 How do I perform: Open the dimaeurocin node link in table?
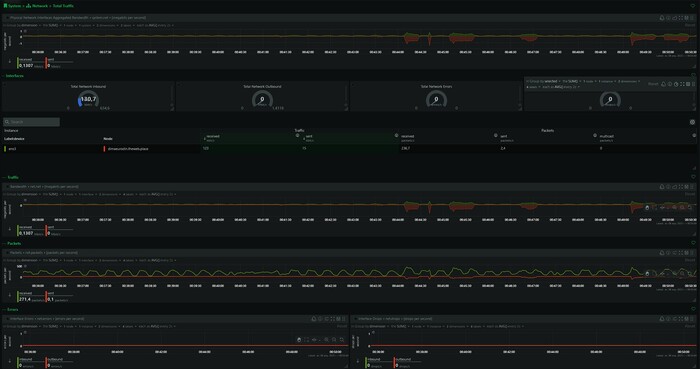pos(128,149)
